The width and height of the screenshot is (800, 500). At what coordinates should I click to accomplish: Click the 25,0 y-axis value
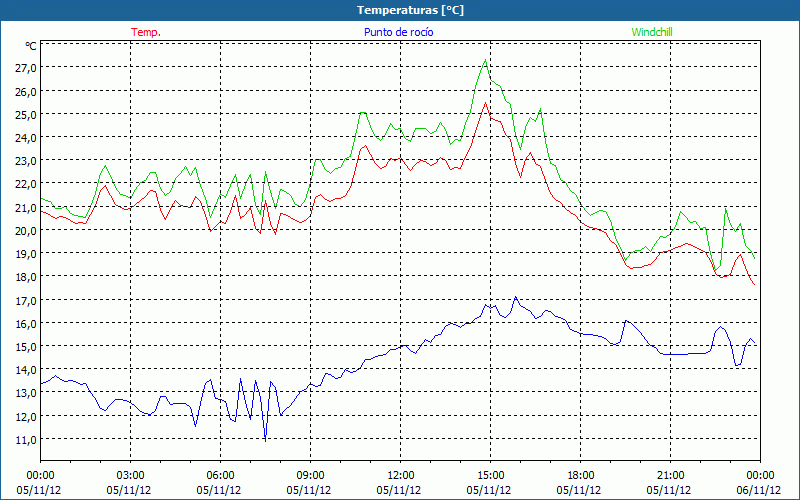(x=26, y=115)
